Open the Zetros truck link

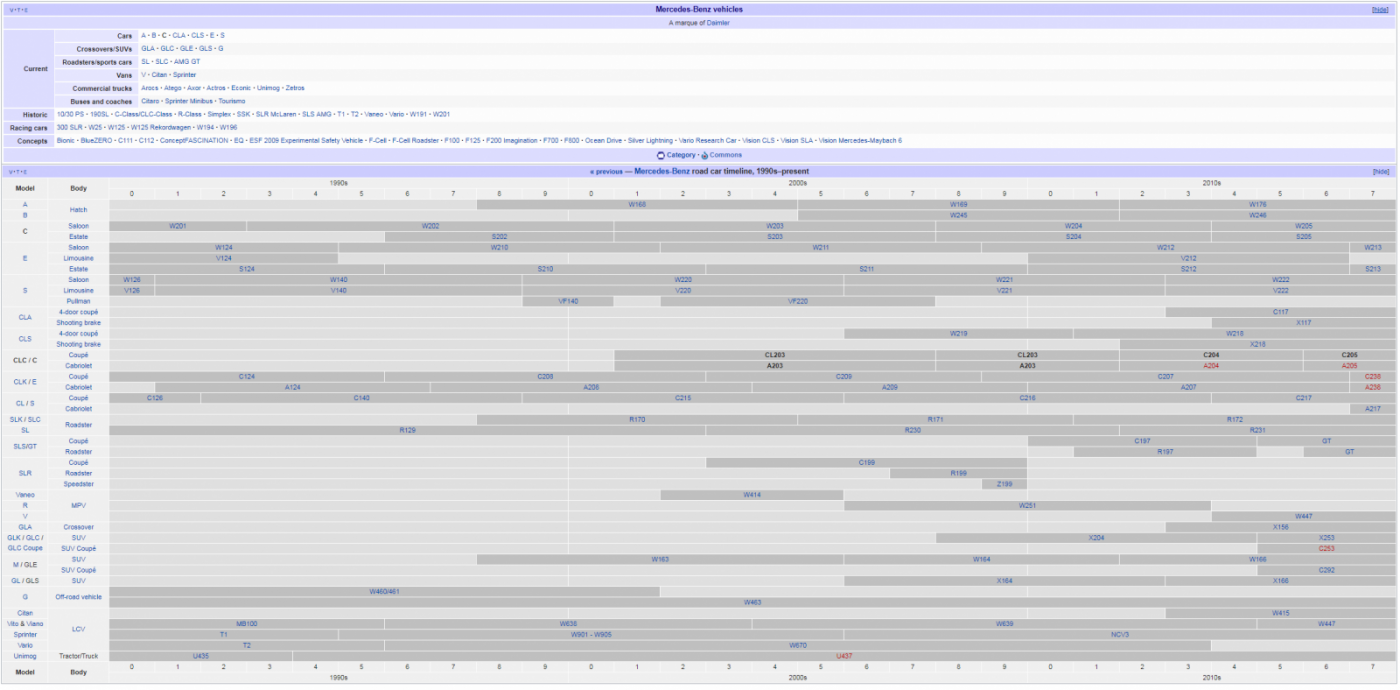(295, 88)
